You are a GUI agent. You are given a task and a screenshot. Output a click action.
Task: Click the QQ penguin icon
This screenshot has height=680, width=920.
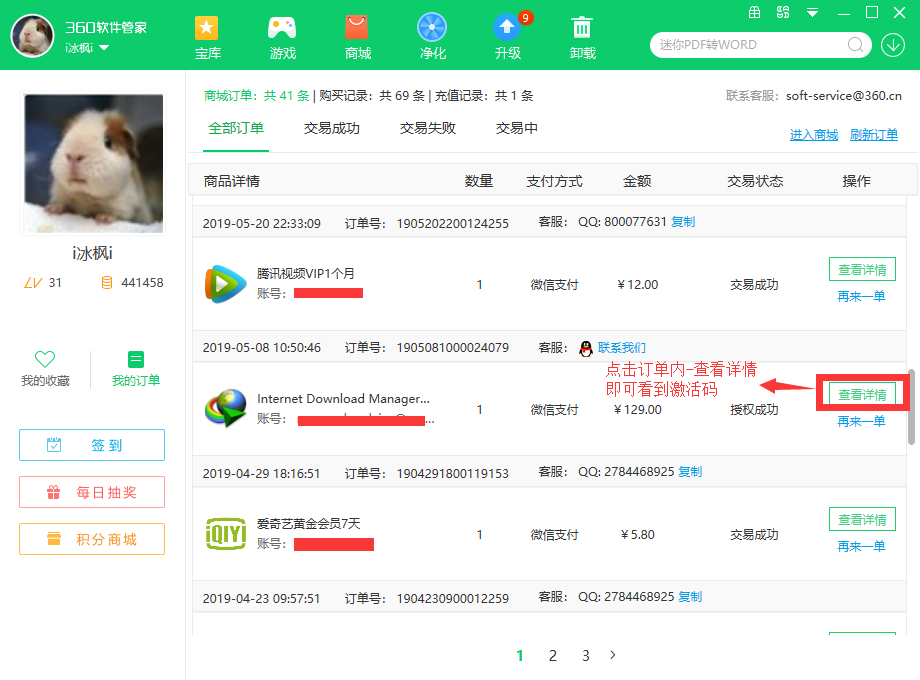[x=586, y=349]
